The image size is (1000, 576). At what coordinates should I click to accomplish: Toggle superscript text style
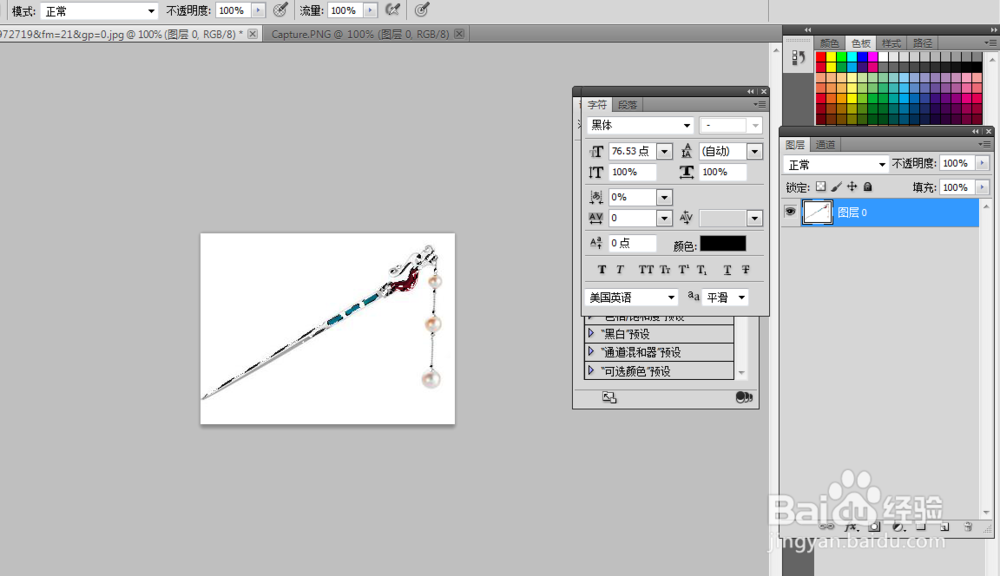tap(683, 270)
